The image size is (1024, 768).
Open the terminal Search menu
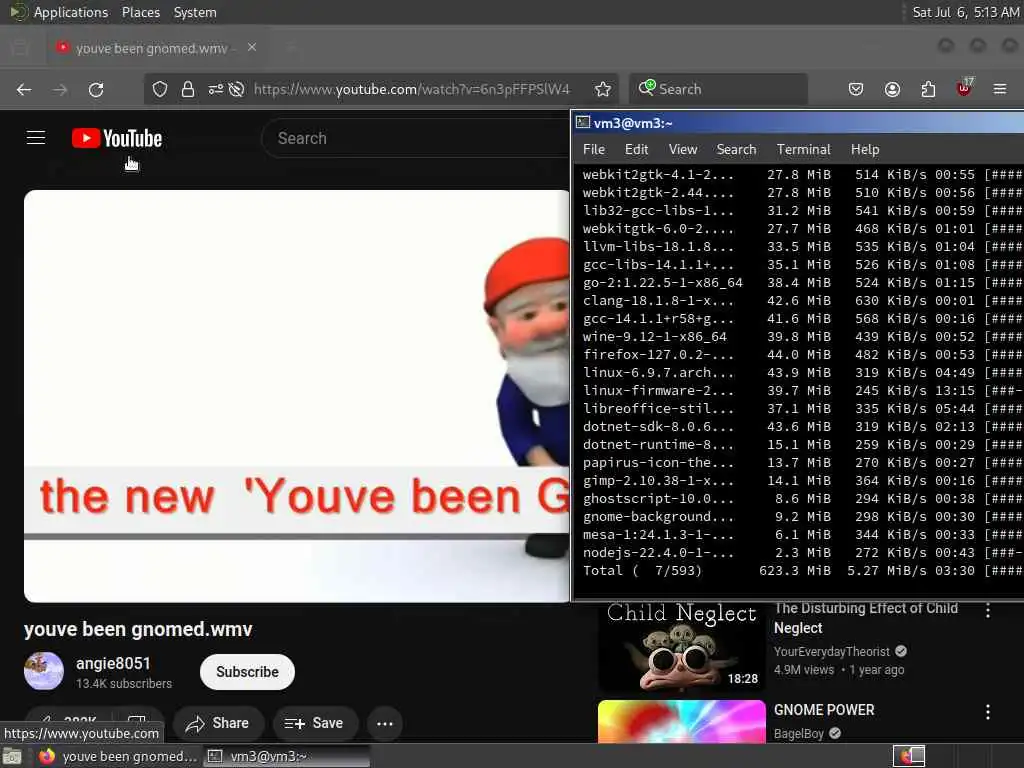[736, 150]
